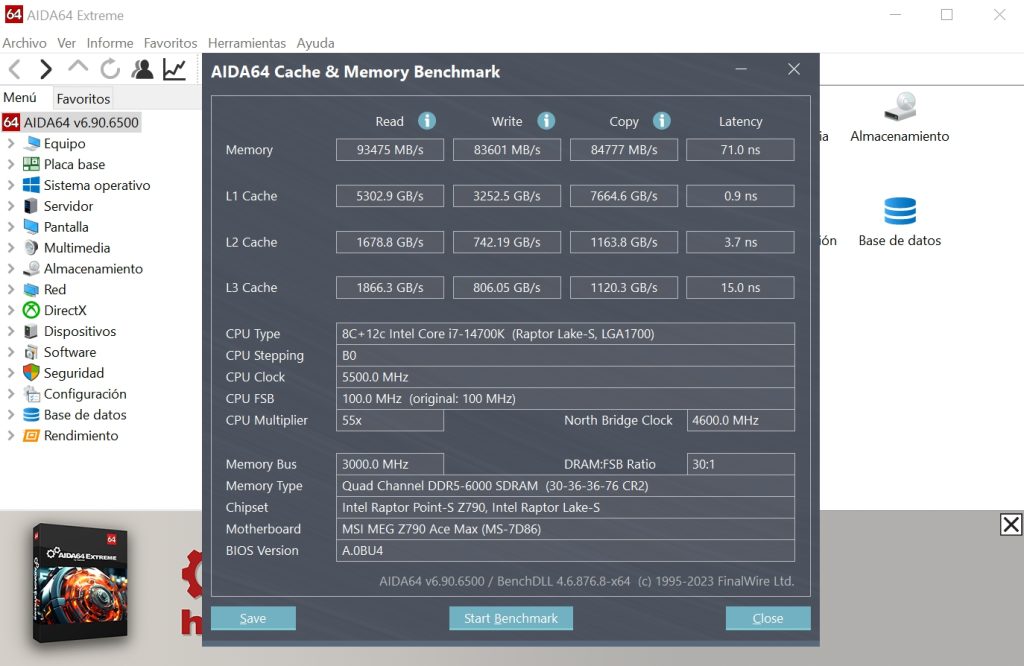The image size is (1024, 666).
Task: Click the back navigation arrow in toolbar
Action: 15,69
